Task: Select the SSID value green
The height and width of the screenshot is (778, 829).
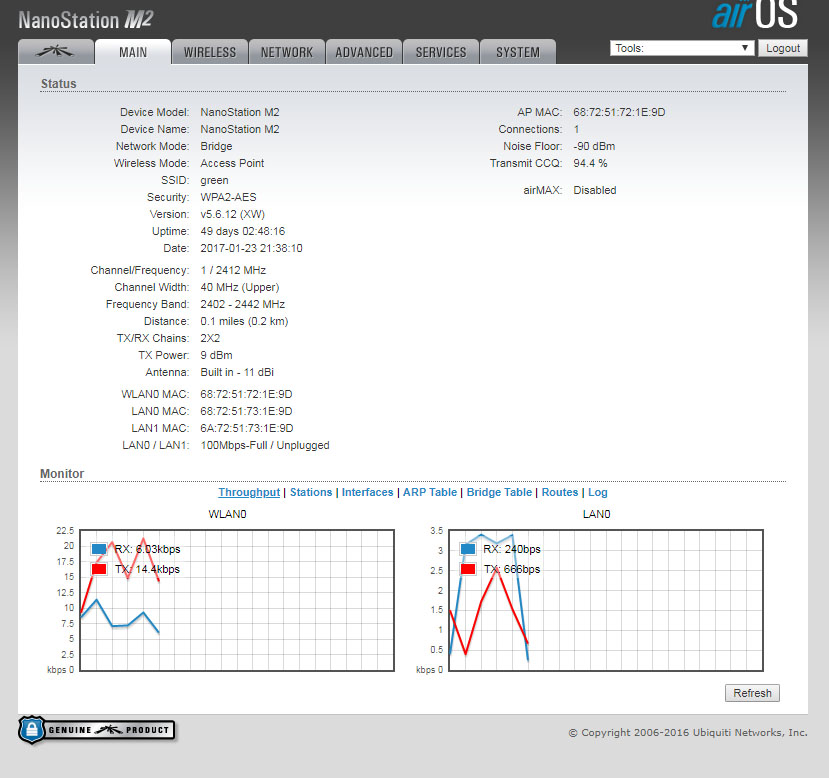Action: click(x=214, y=180)
